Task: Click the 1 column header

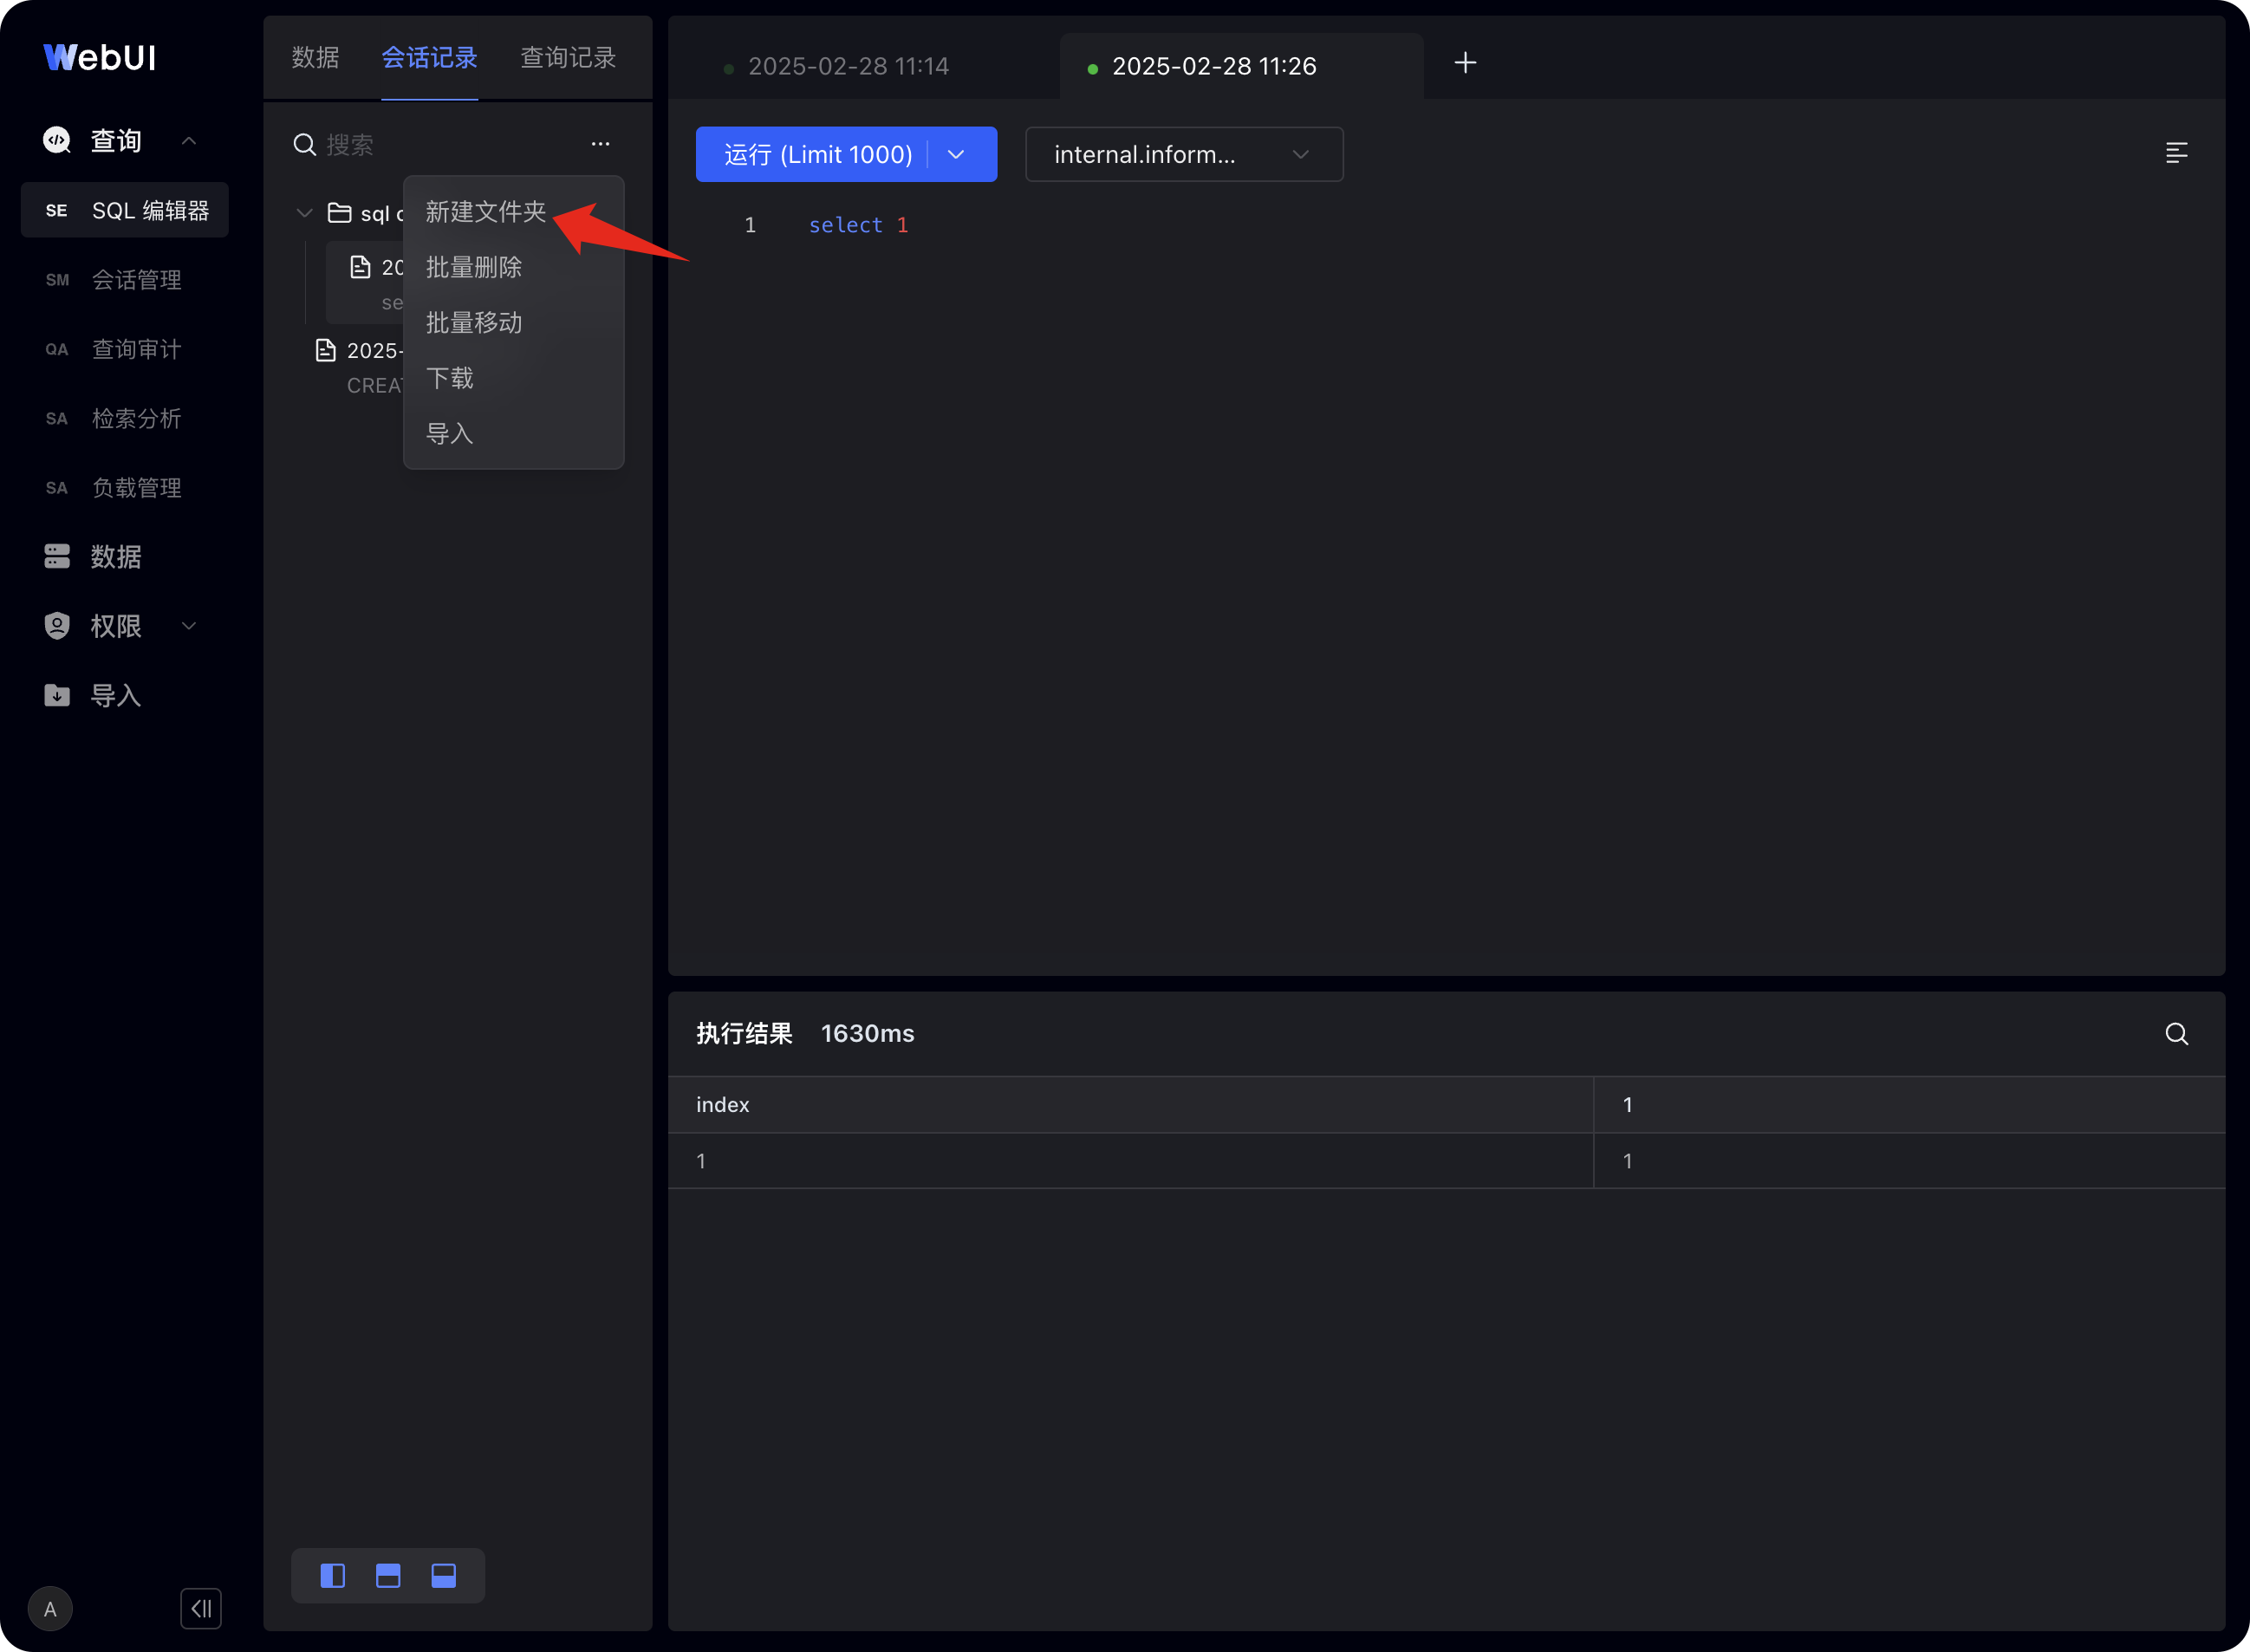Action: pyautogui.click(x=1909, y=1105)
